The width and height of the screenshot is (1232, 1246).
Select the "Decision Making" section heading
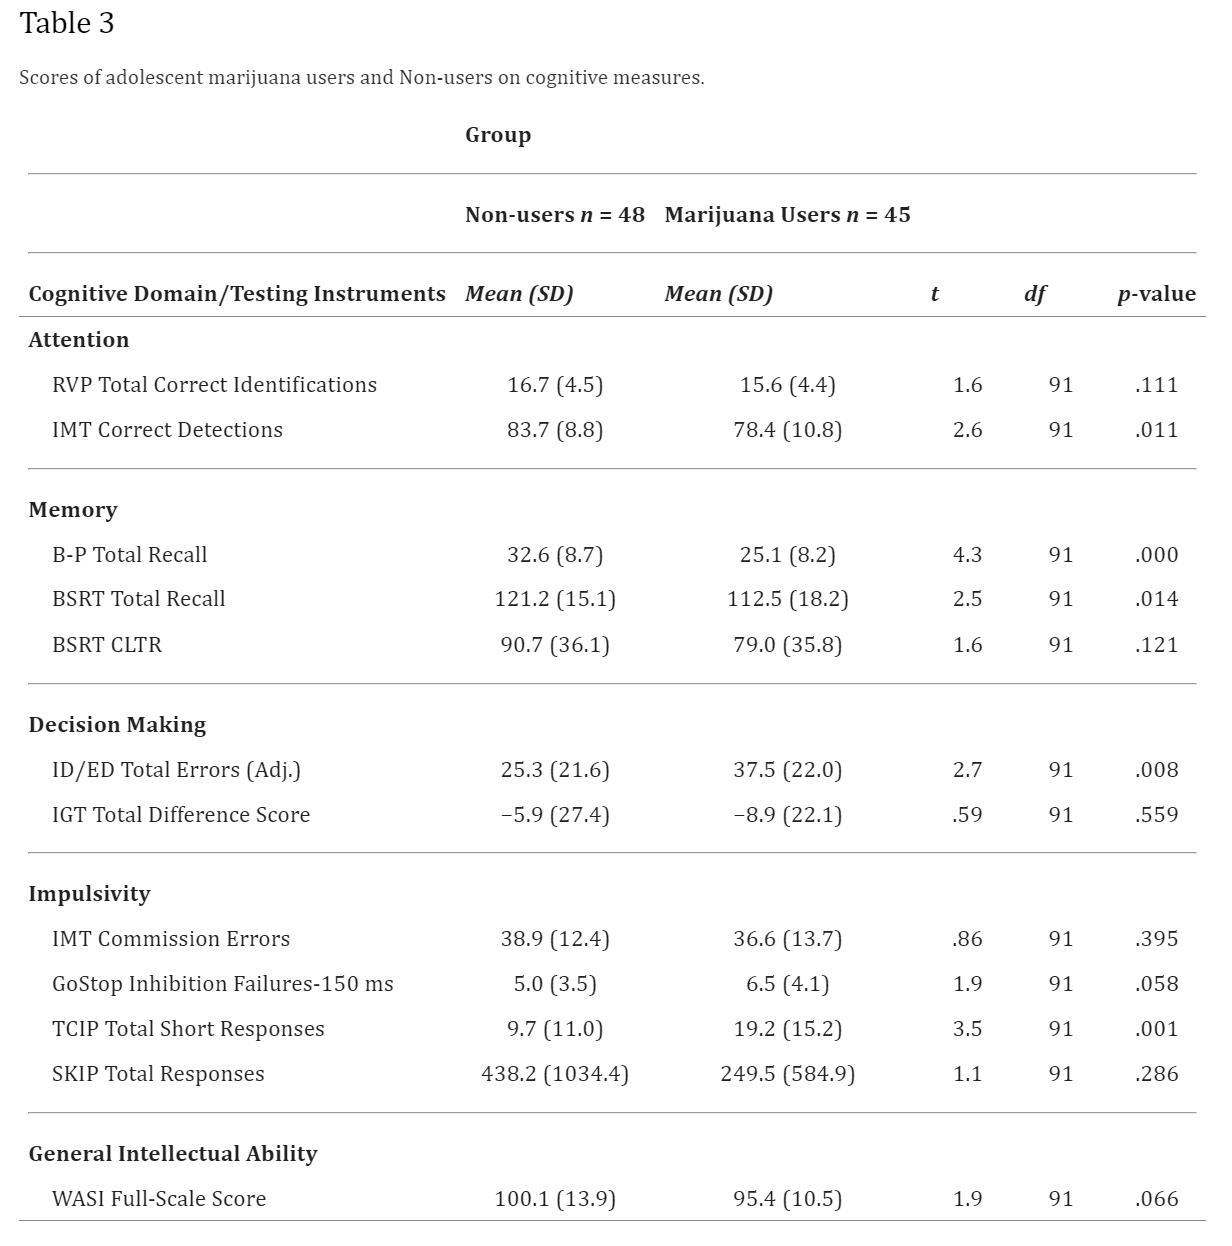(x=117, y=725)
